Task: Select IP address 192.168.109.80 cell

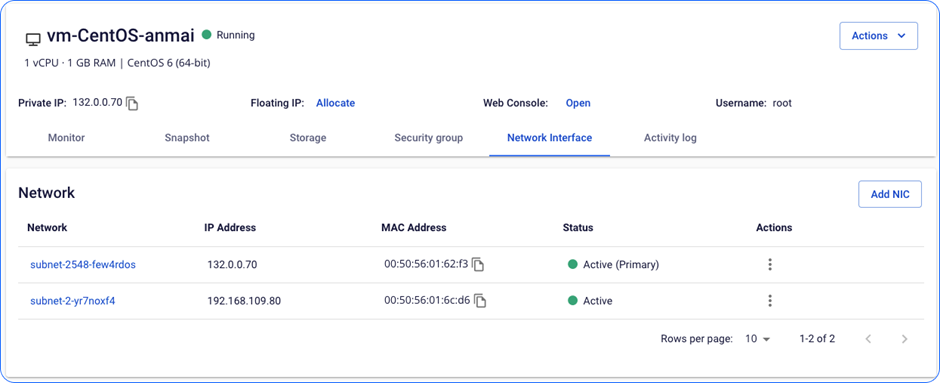Action: pos(244,301)
